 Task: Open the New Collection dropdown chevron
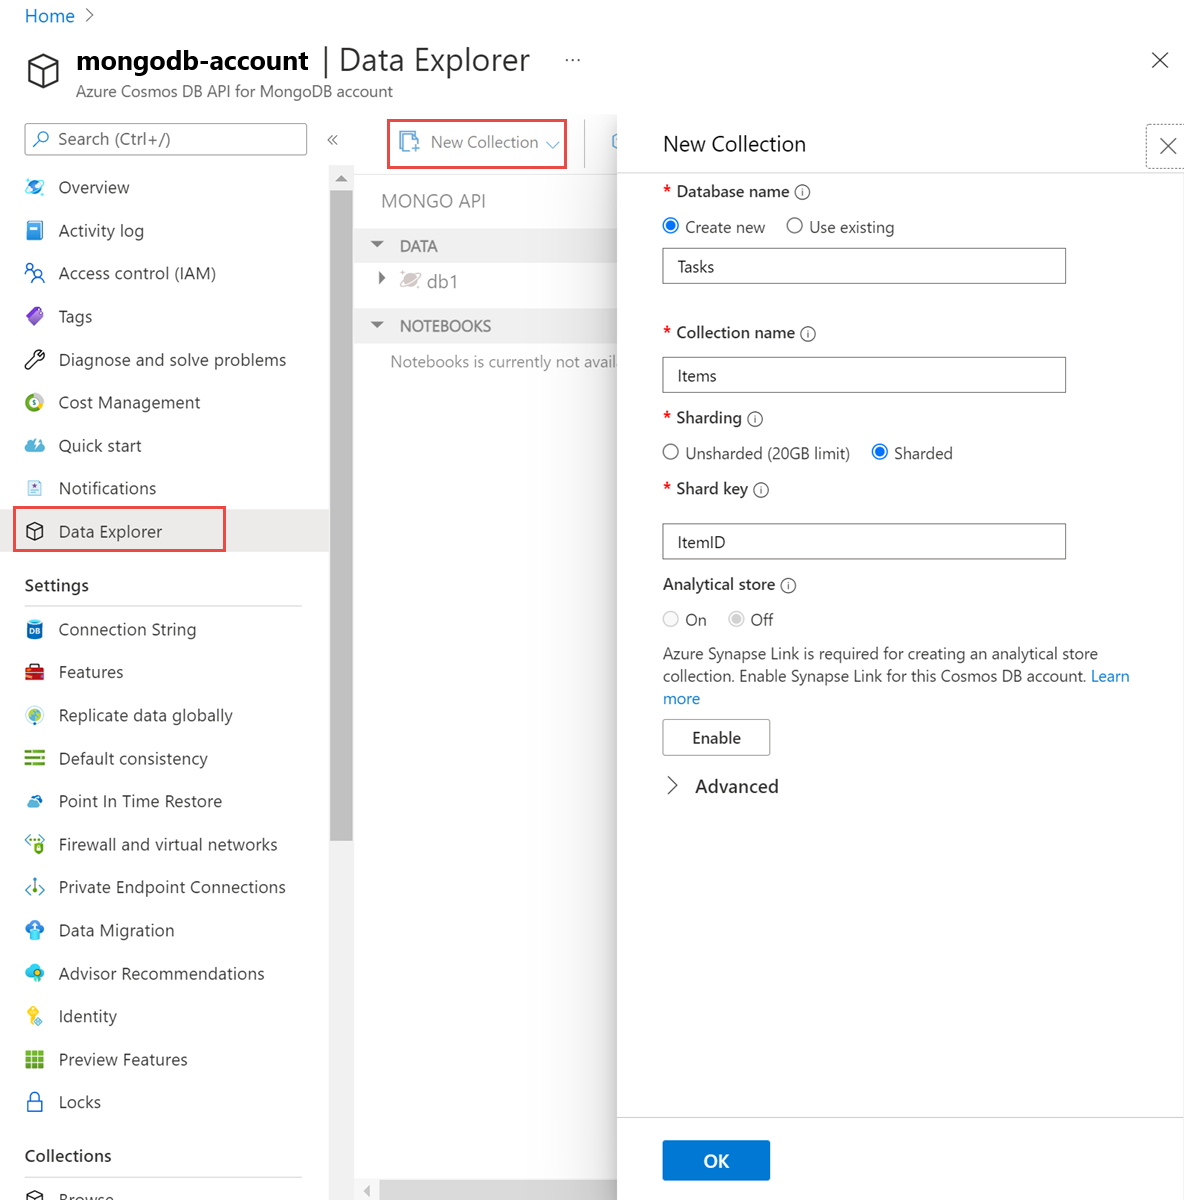click(552, 144)
